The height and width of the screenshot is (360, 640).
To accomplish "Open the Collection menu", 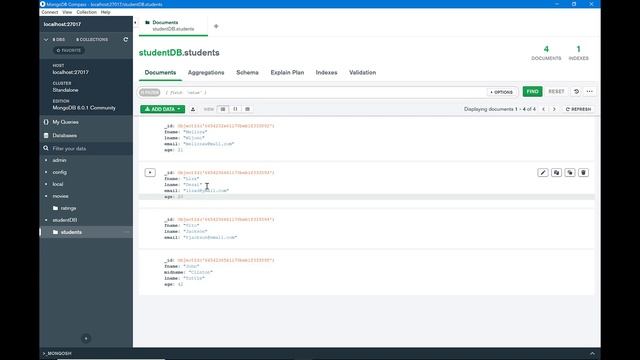I will [87, 12].
